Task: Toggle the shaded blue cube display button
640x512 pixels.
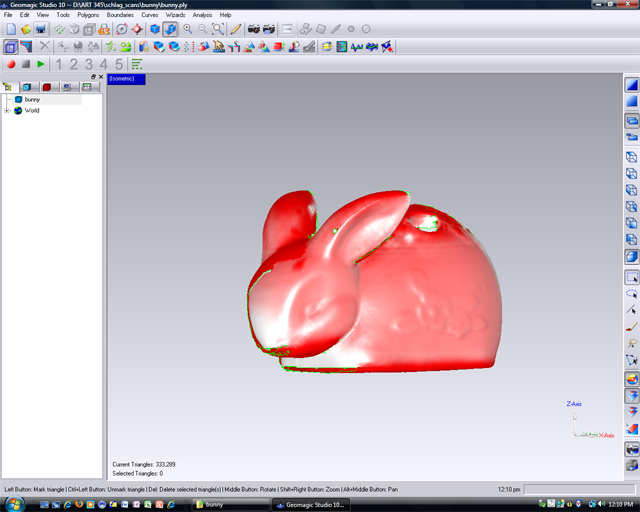Action: point(632,257)
